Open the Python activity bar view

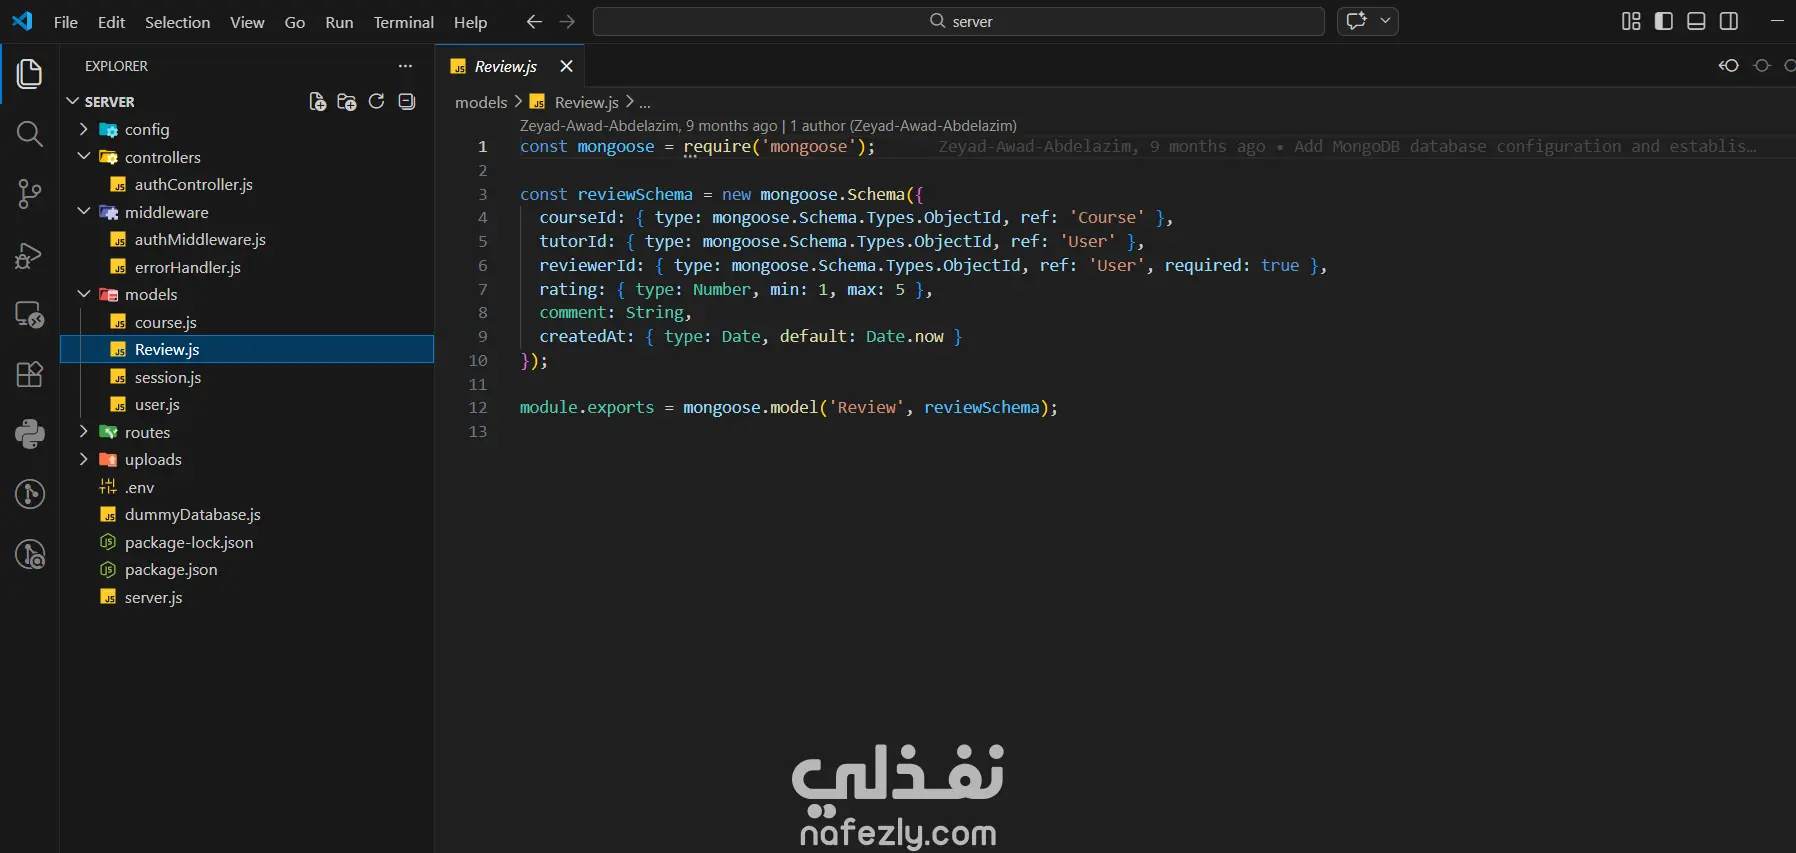pos(30,433)
